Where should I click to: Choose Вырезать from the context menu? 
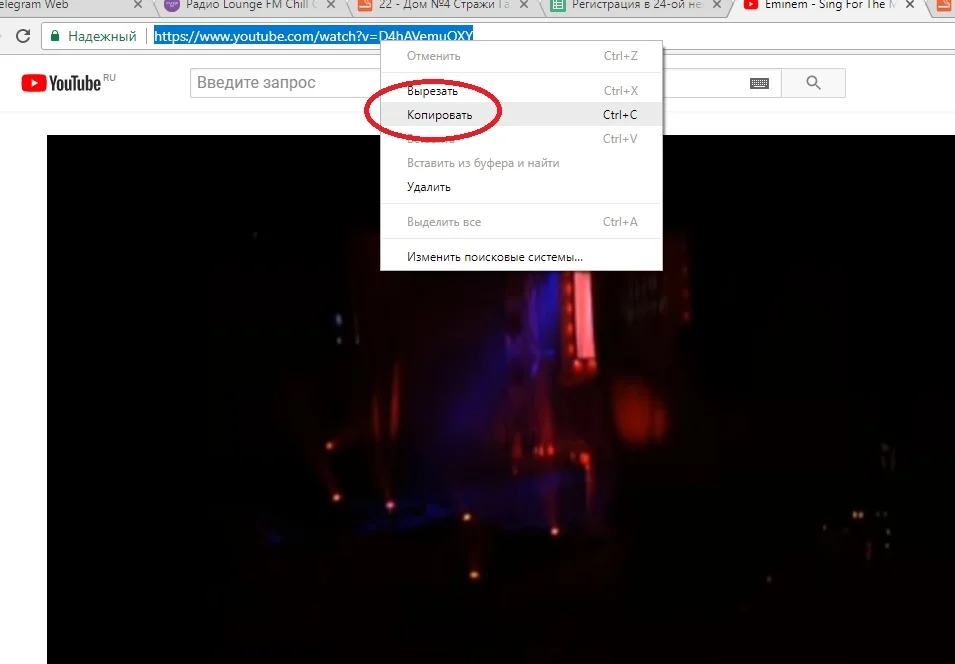(432, 90)
